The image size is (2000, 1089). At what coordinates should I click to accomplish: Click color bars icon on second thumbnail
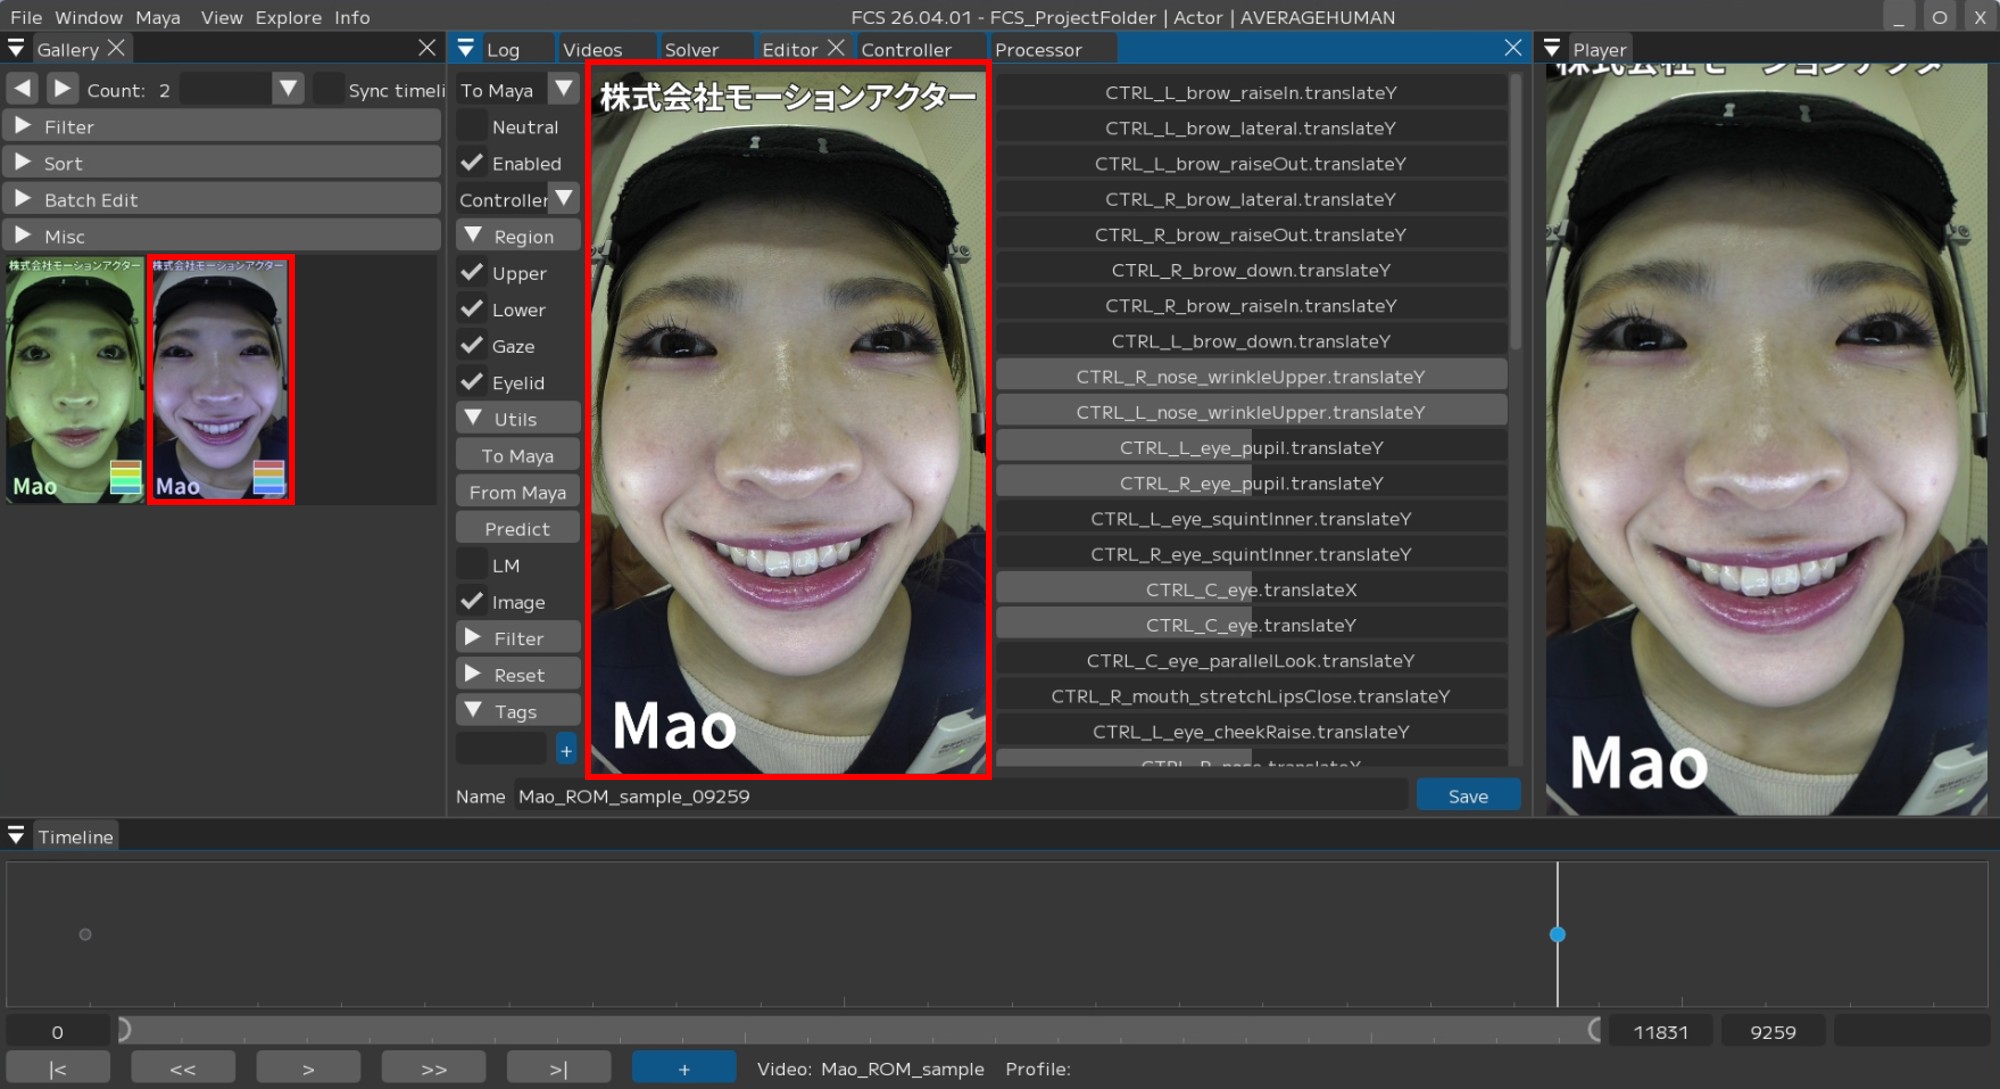(269, 478)
